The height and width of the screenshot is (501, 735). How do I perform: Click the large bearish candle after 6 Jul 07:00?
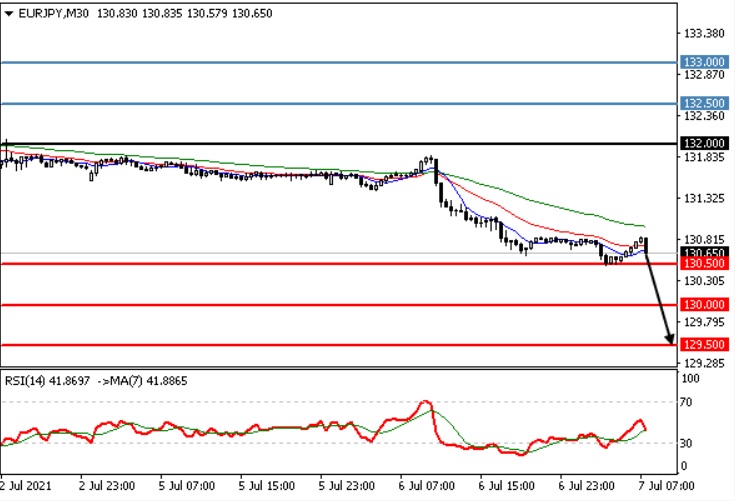pos(436,172)
